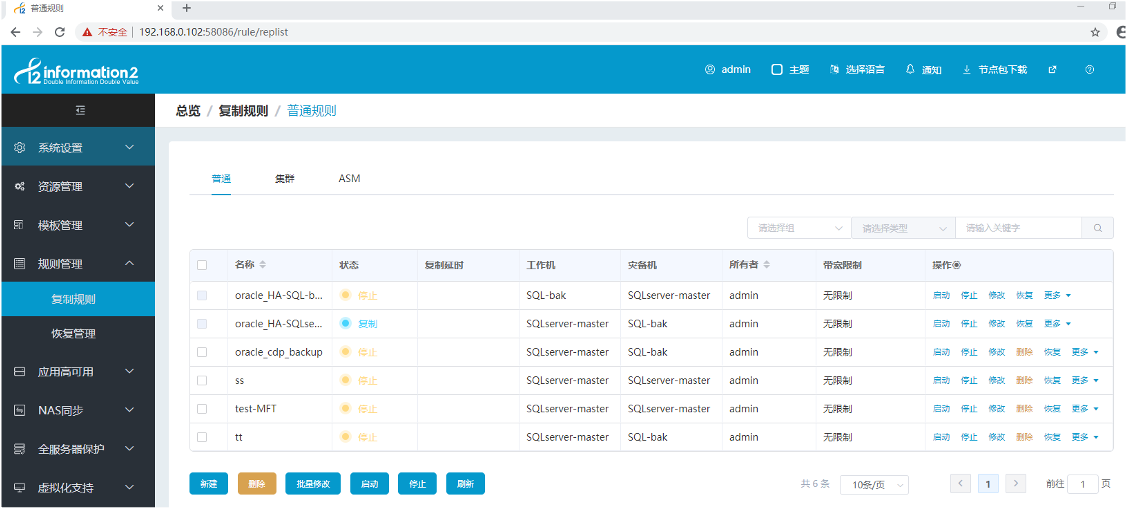Open the help question mark icon

pos(1090,70)
